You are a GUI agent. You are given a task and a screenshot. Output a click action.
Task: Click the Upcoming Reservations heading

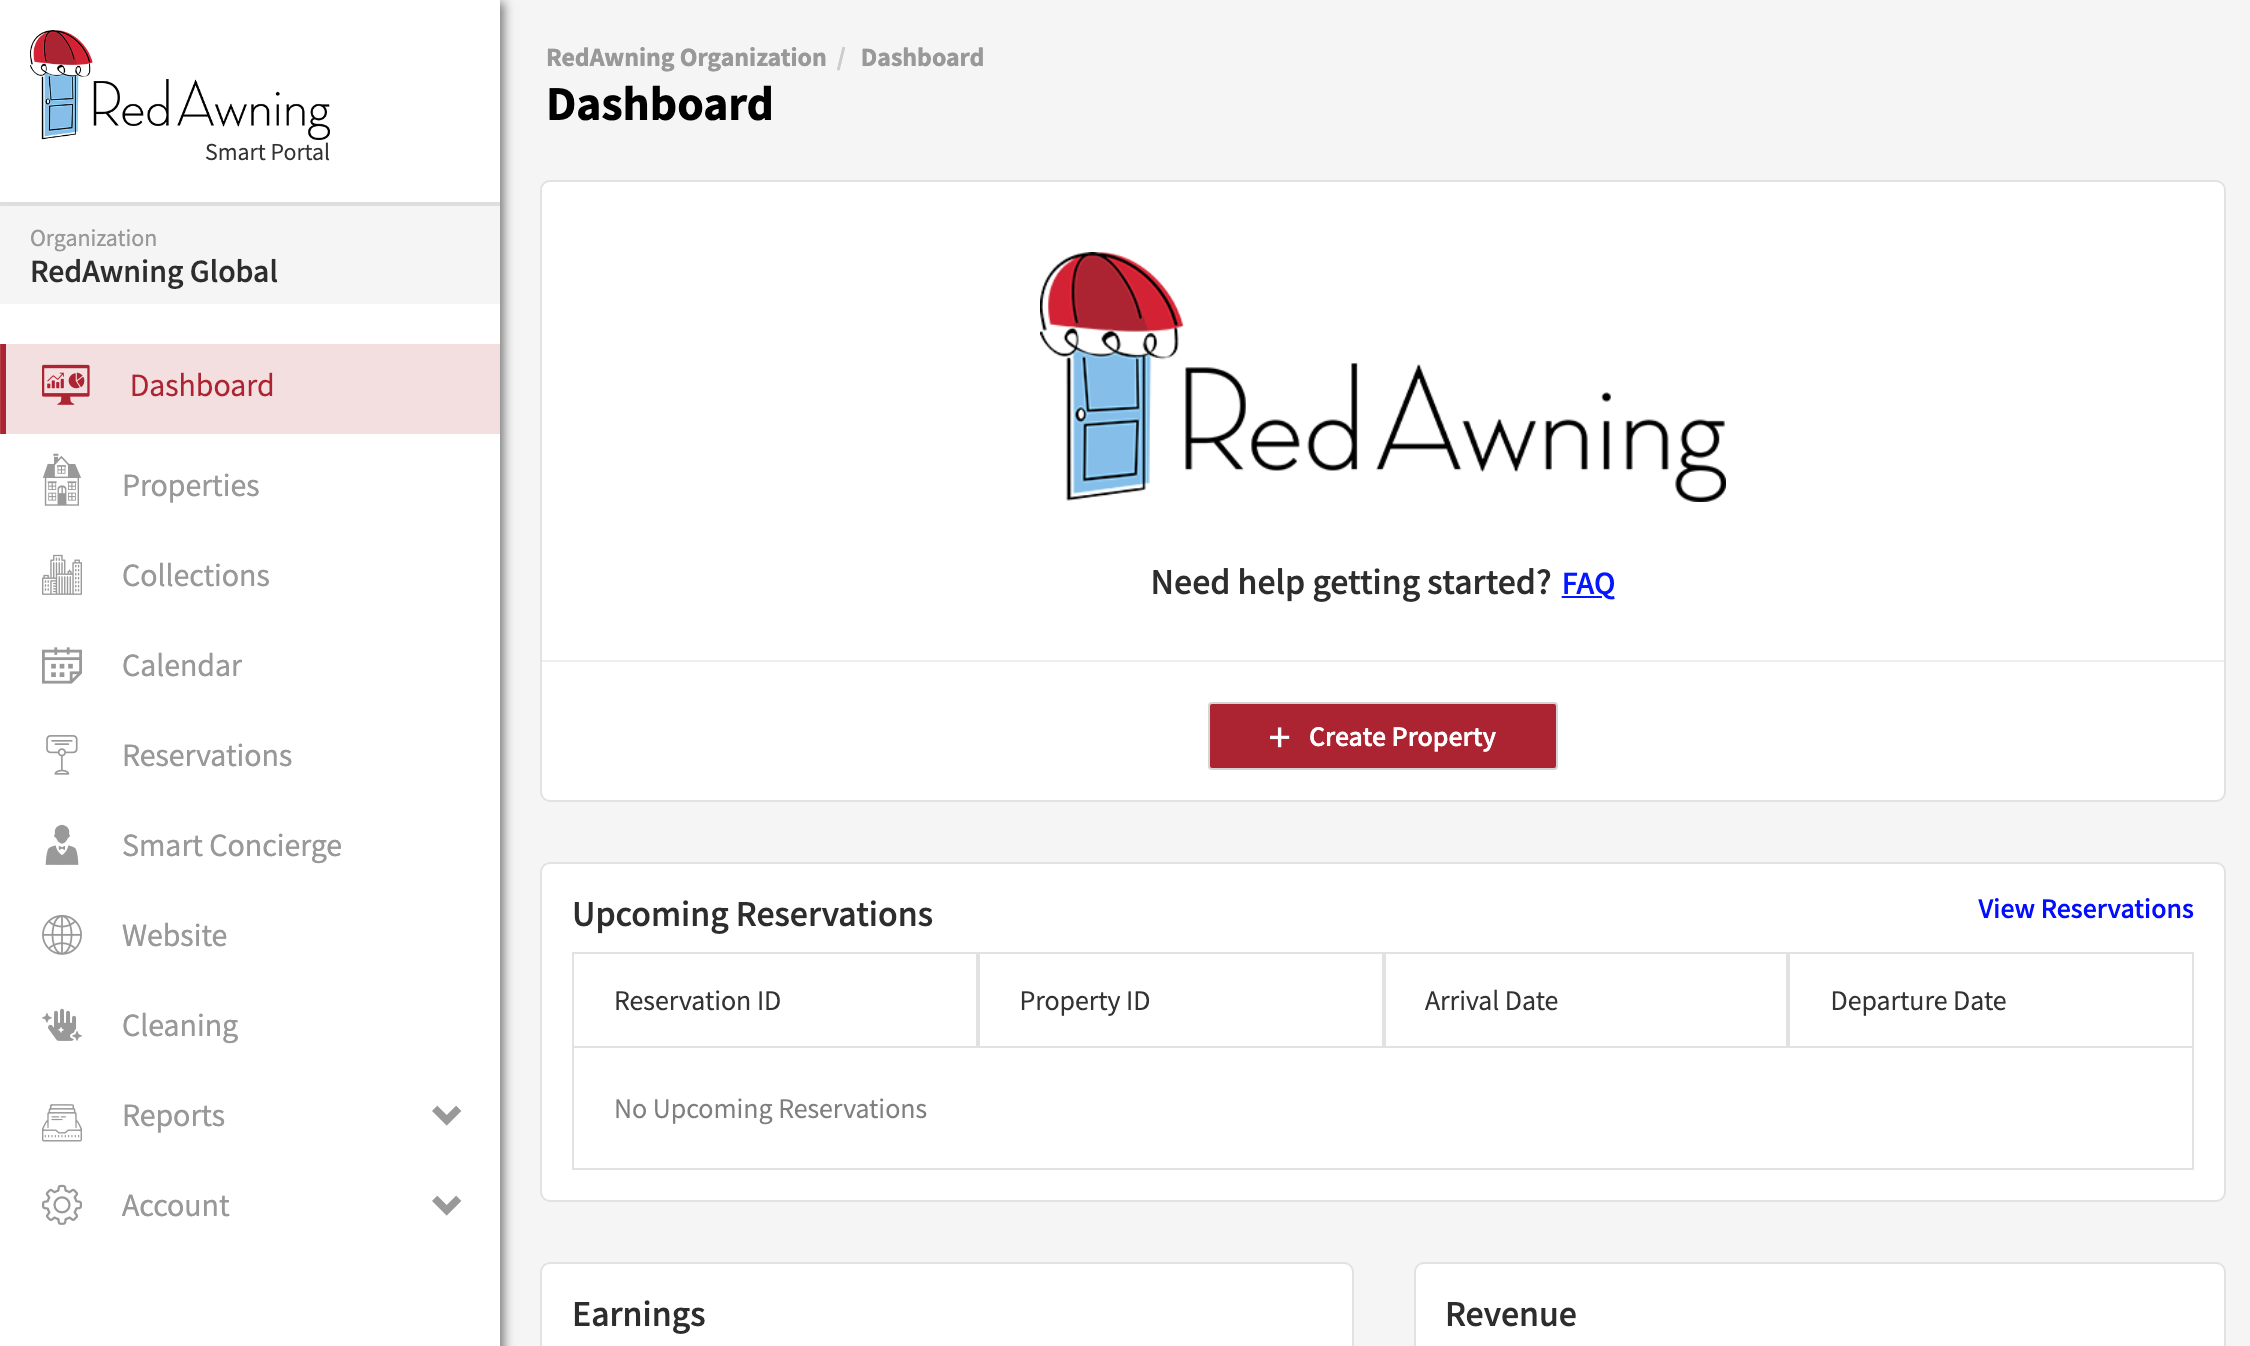(x=752, y=914)
